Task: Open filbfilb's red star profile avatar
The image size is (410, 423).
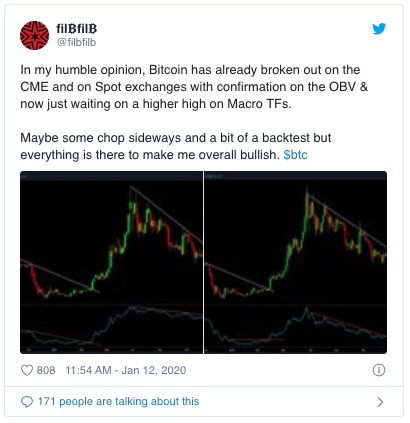Action: tap(35, 35)
